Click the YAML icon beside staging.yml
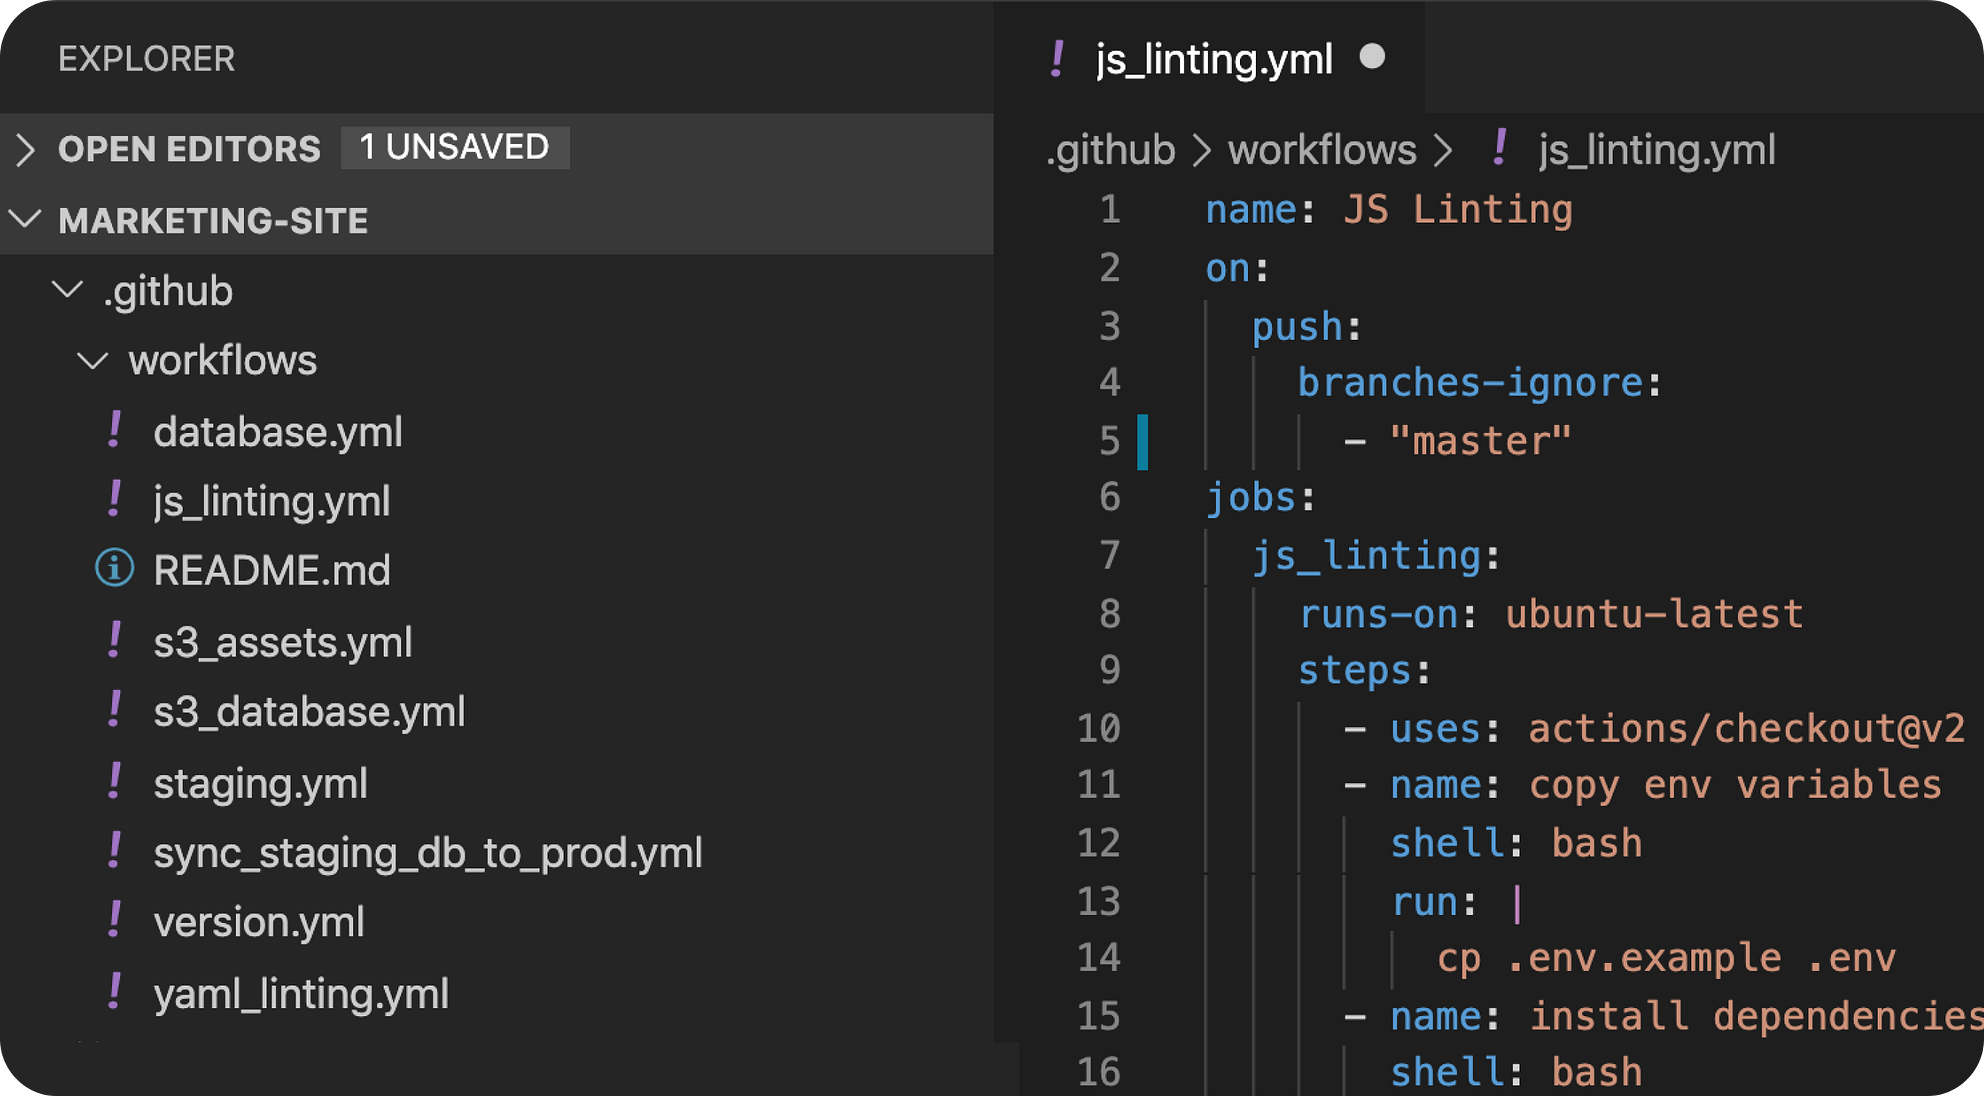Image resolution: width=1984 pixels, height=1096 pixels. coord(115,782)
